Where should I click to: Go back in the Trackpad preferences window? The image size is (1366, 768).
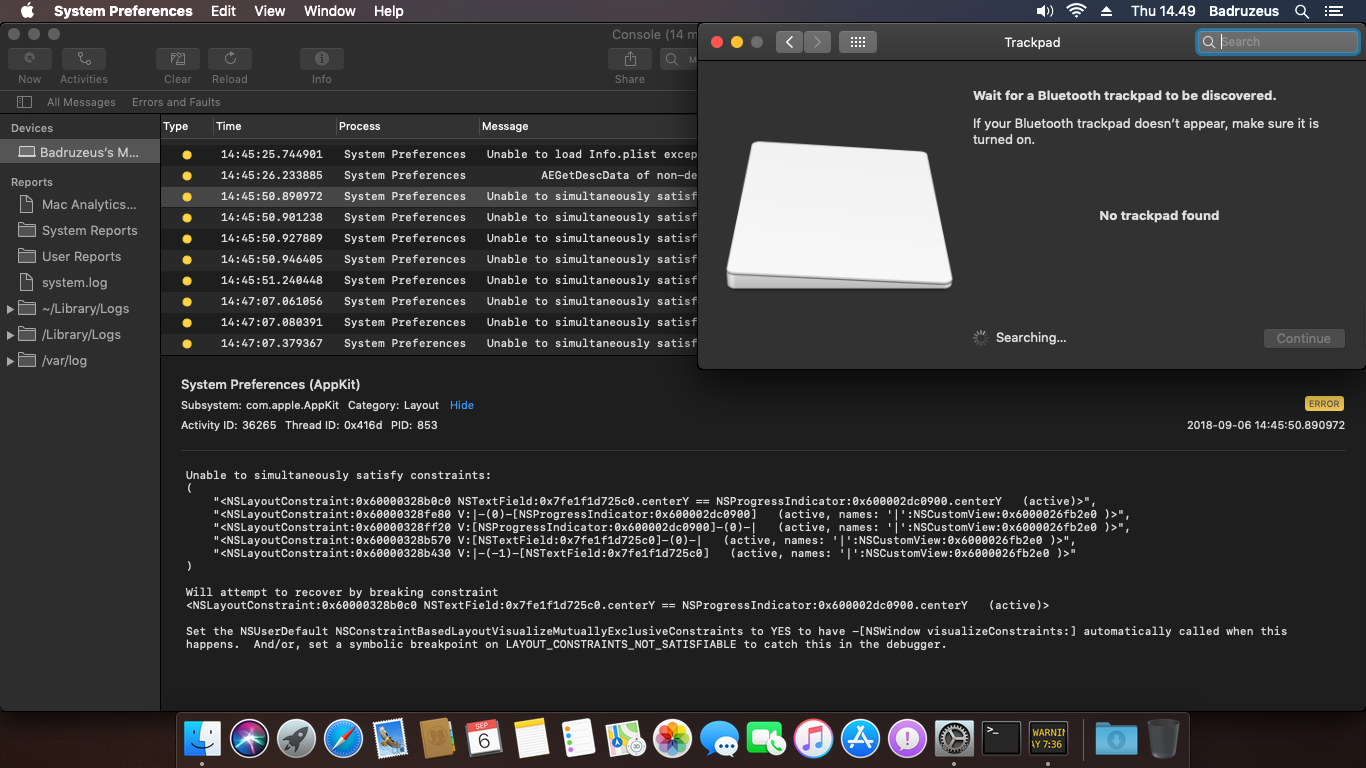[x=789, y=42]
